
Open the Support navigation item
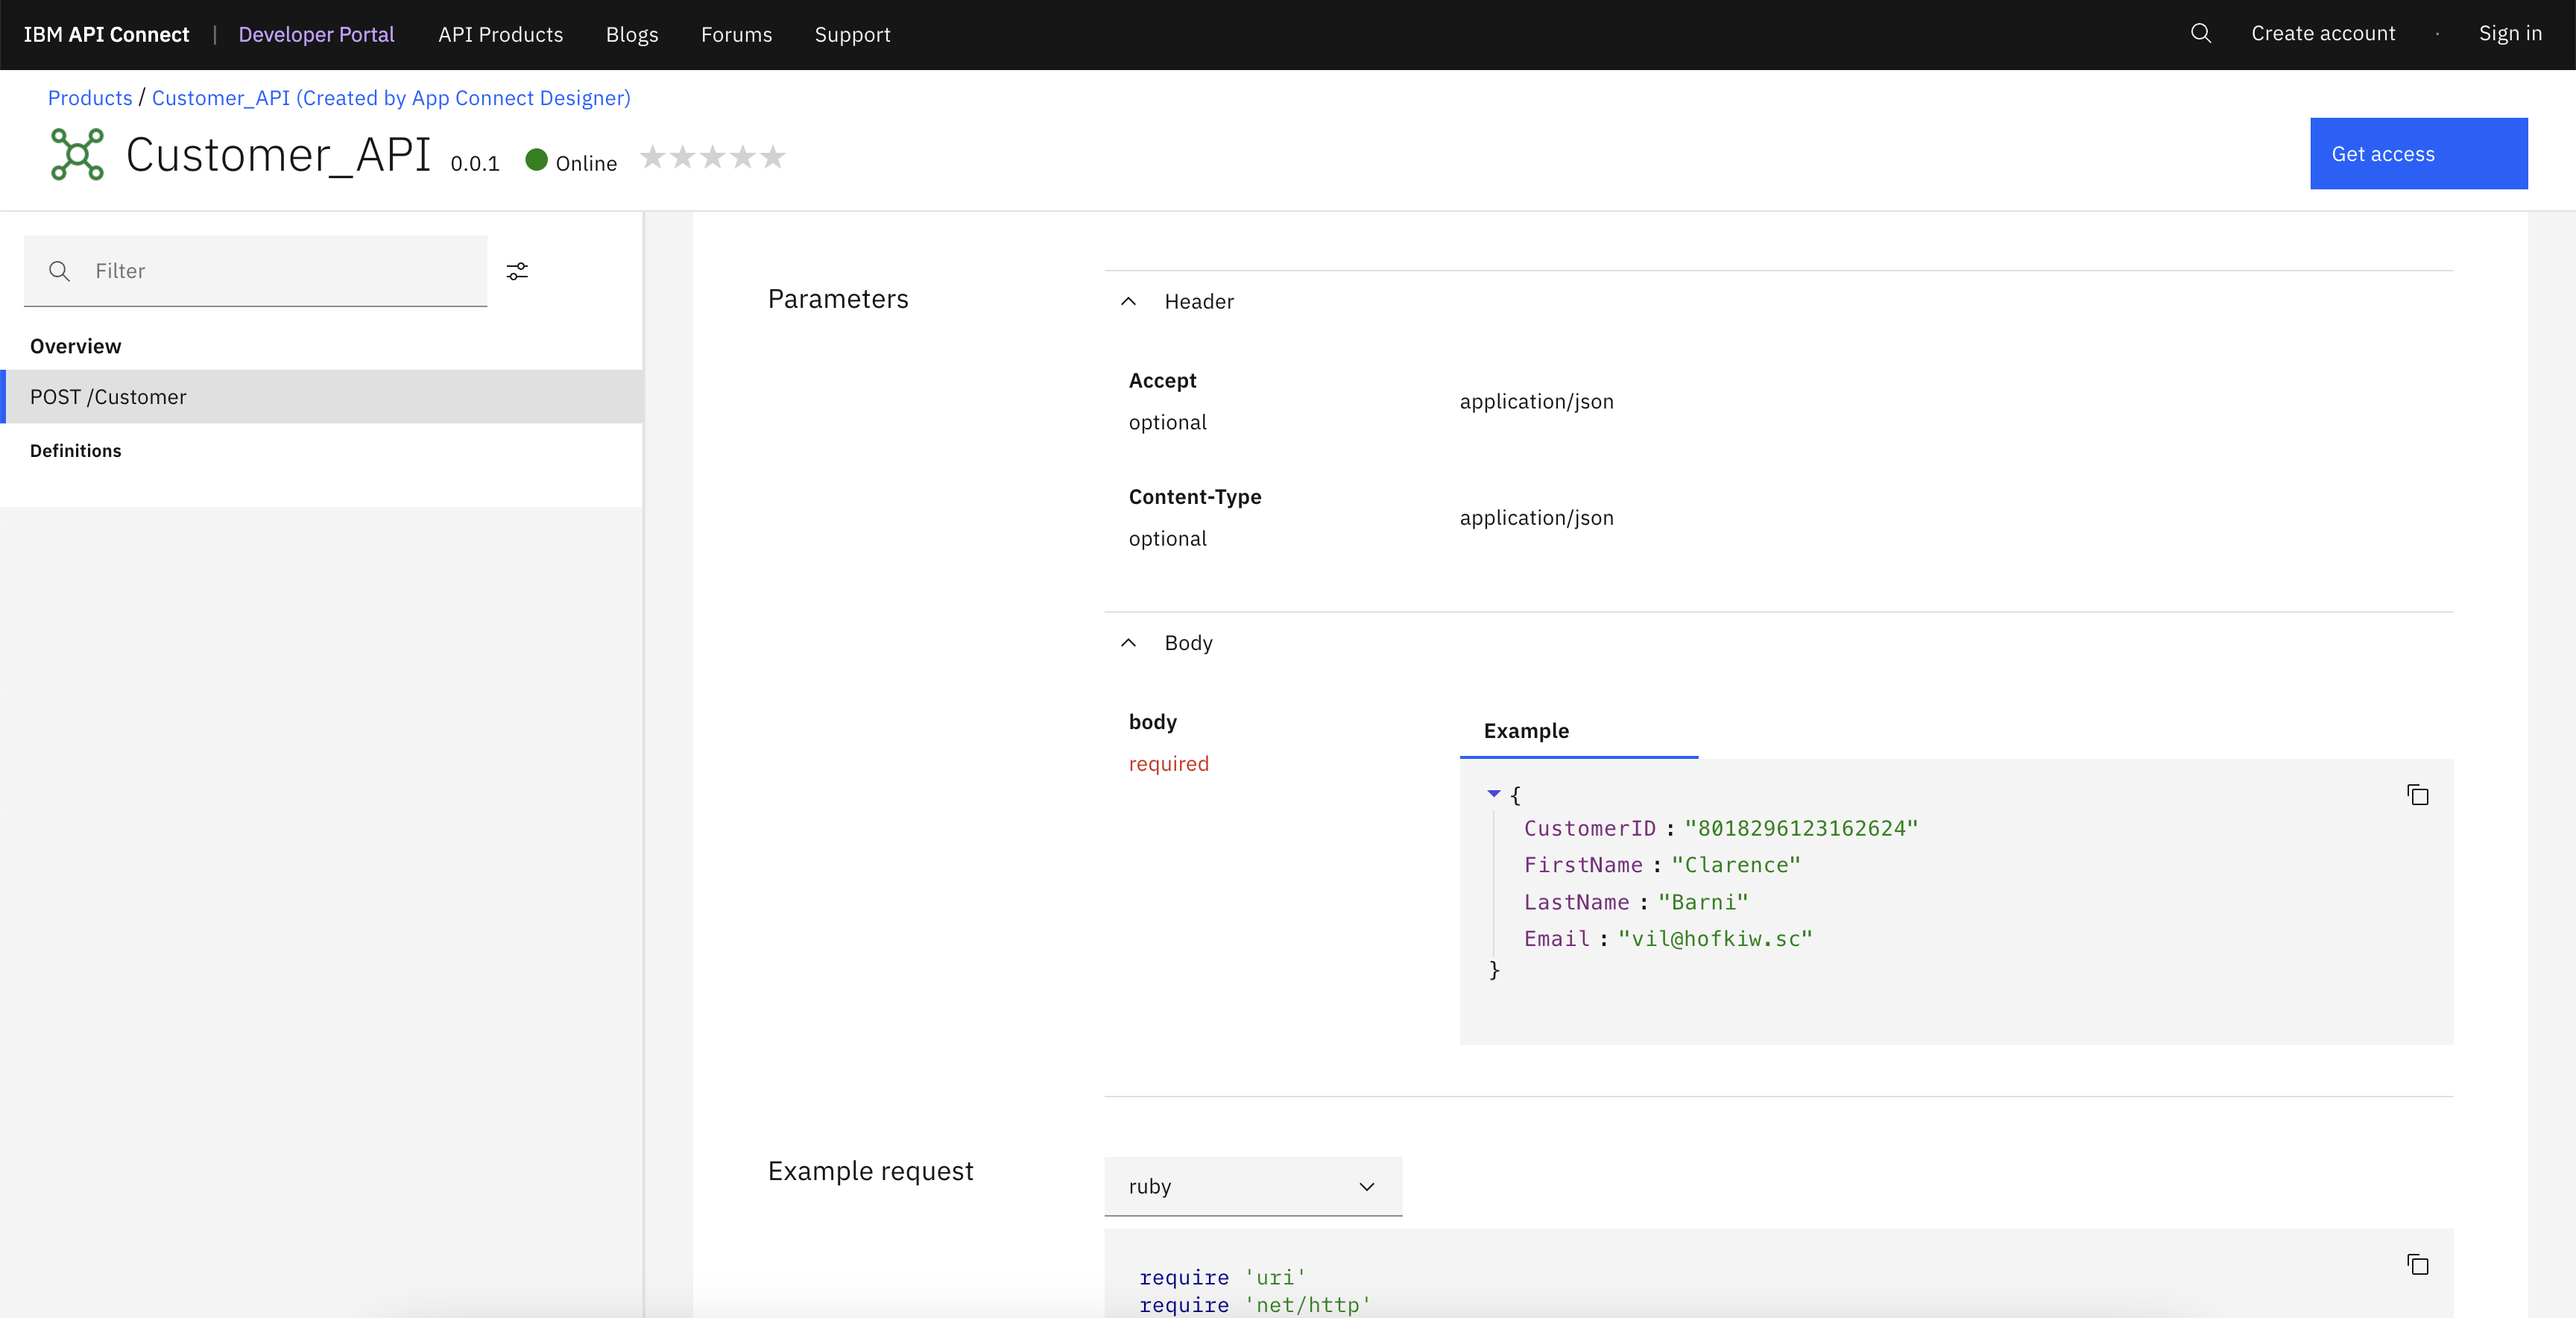click(852, 34)
